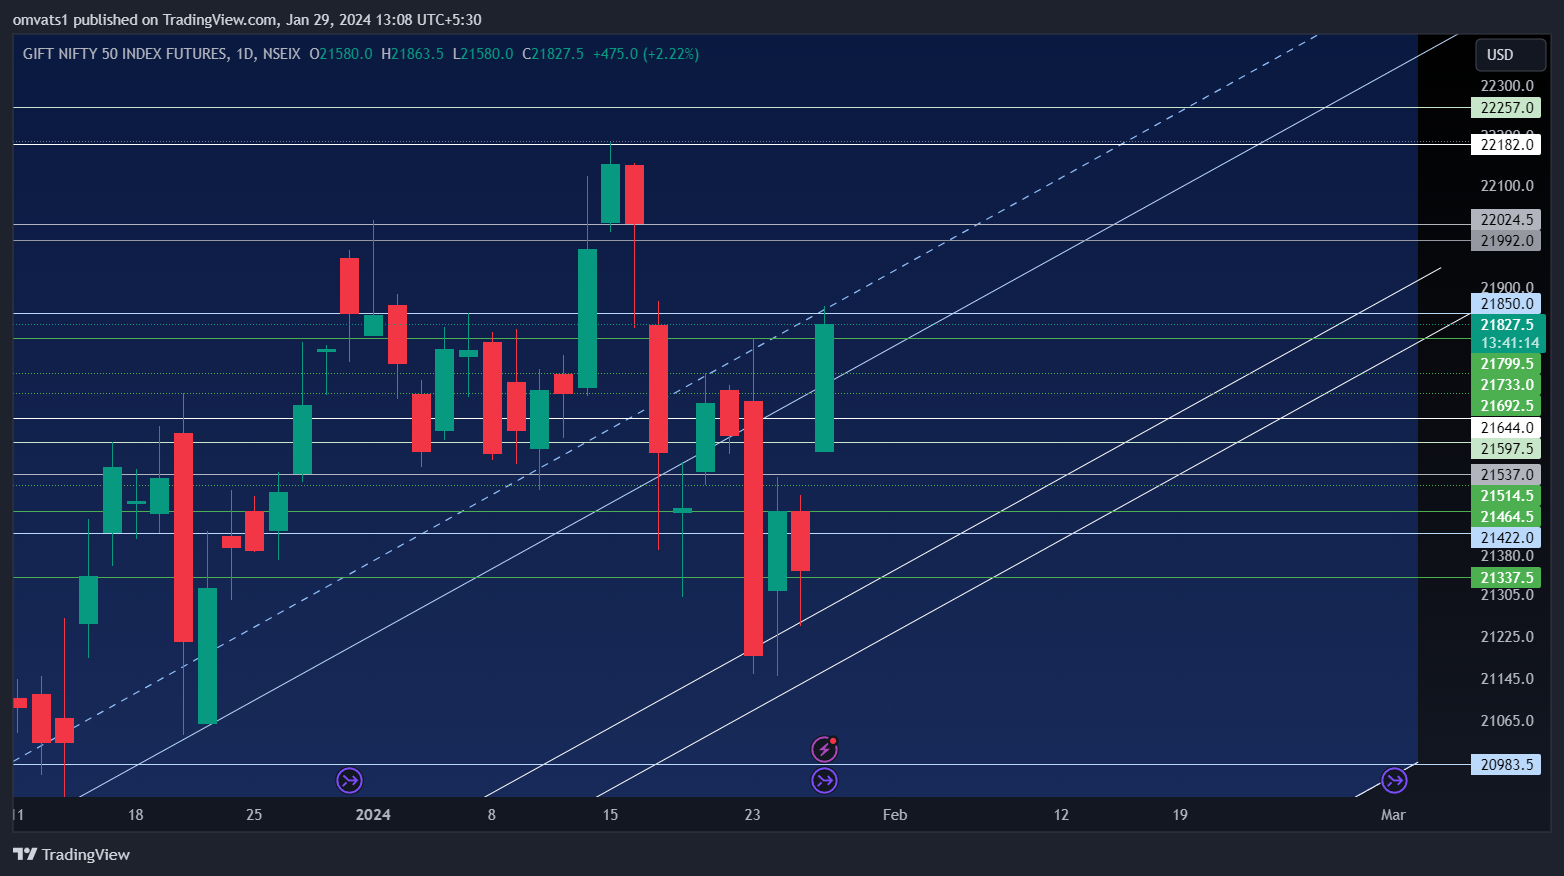
Task: Click the lightning bolt event icon
Action: click(x=824, y=748)
